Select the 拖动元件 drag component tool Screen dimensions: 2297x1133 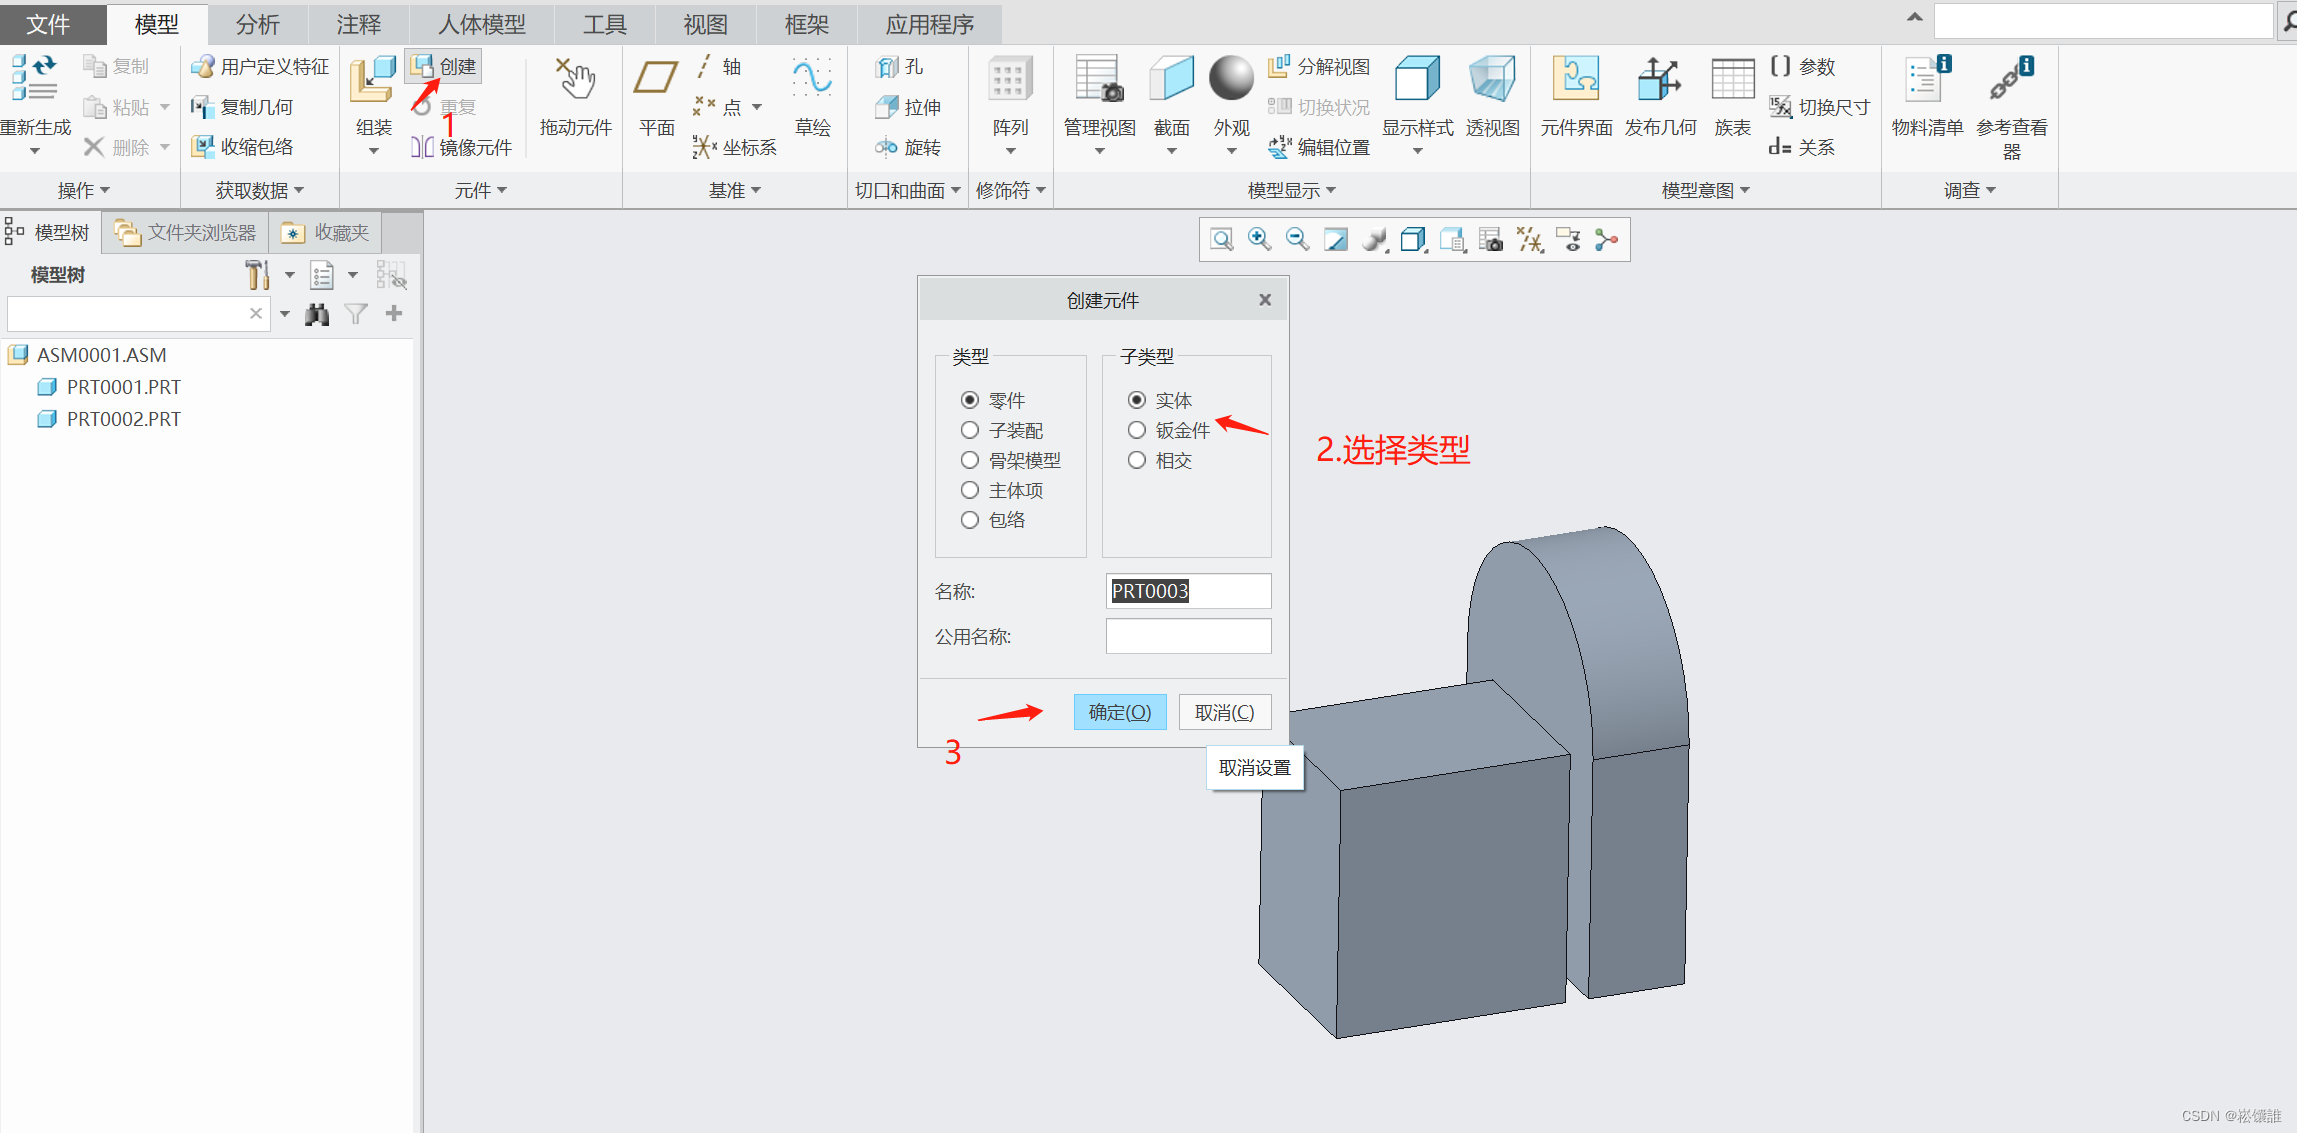575,80
